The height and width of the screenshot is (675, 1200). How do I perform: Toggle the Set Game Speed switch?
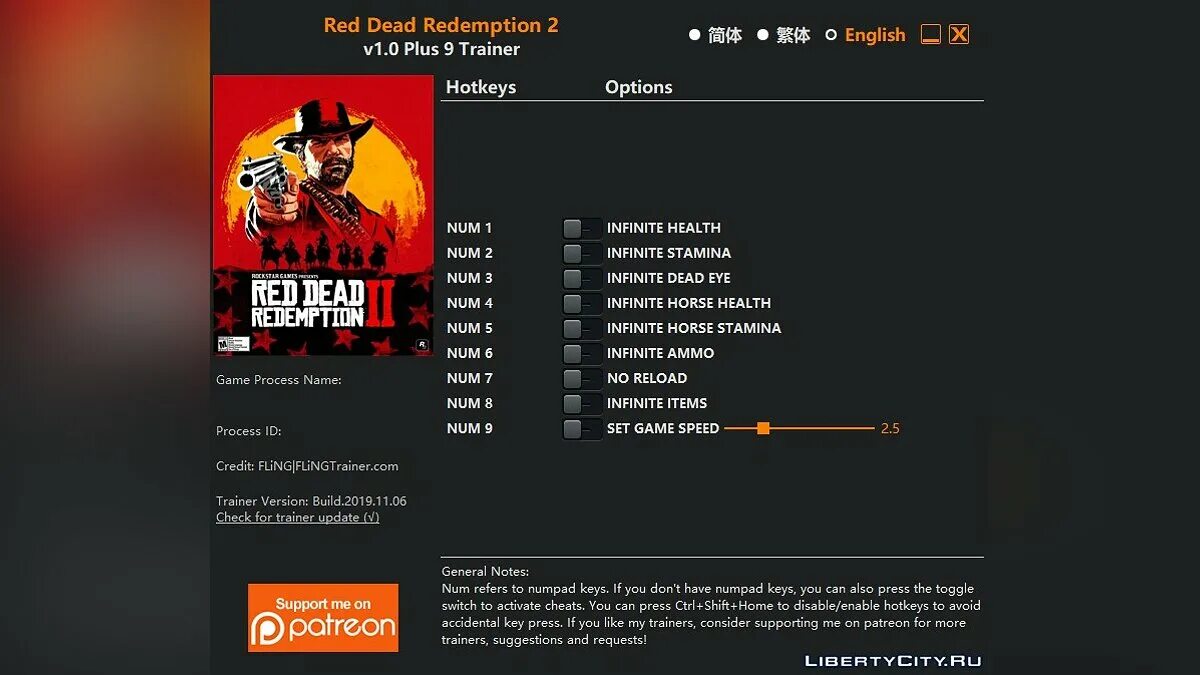(x=582, y=429)
